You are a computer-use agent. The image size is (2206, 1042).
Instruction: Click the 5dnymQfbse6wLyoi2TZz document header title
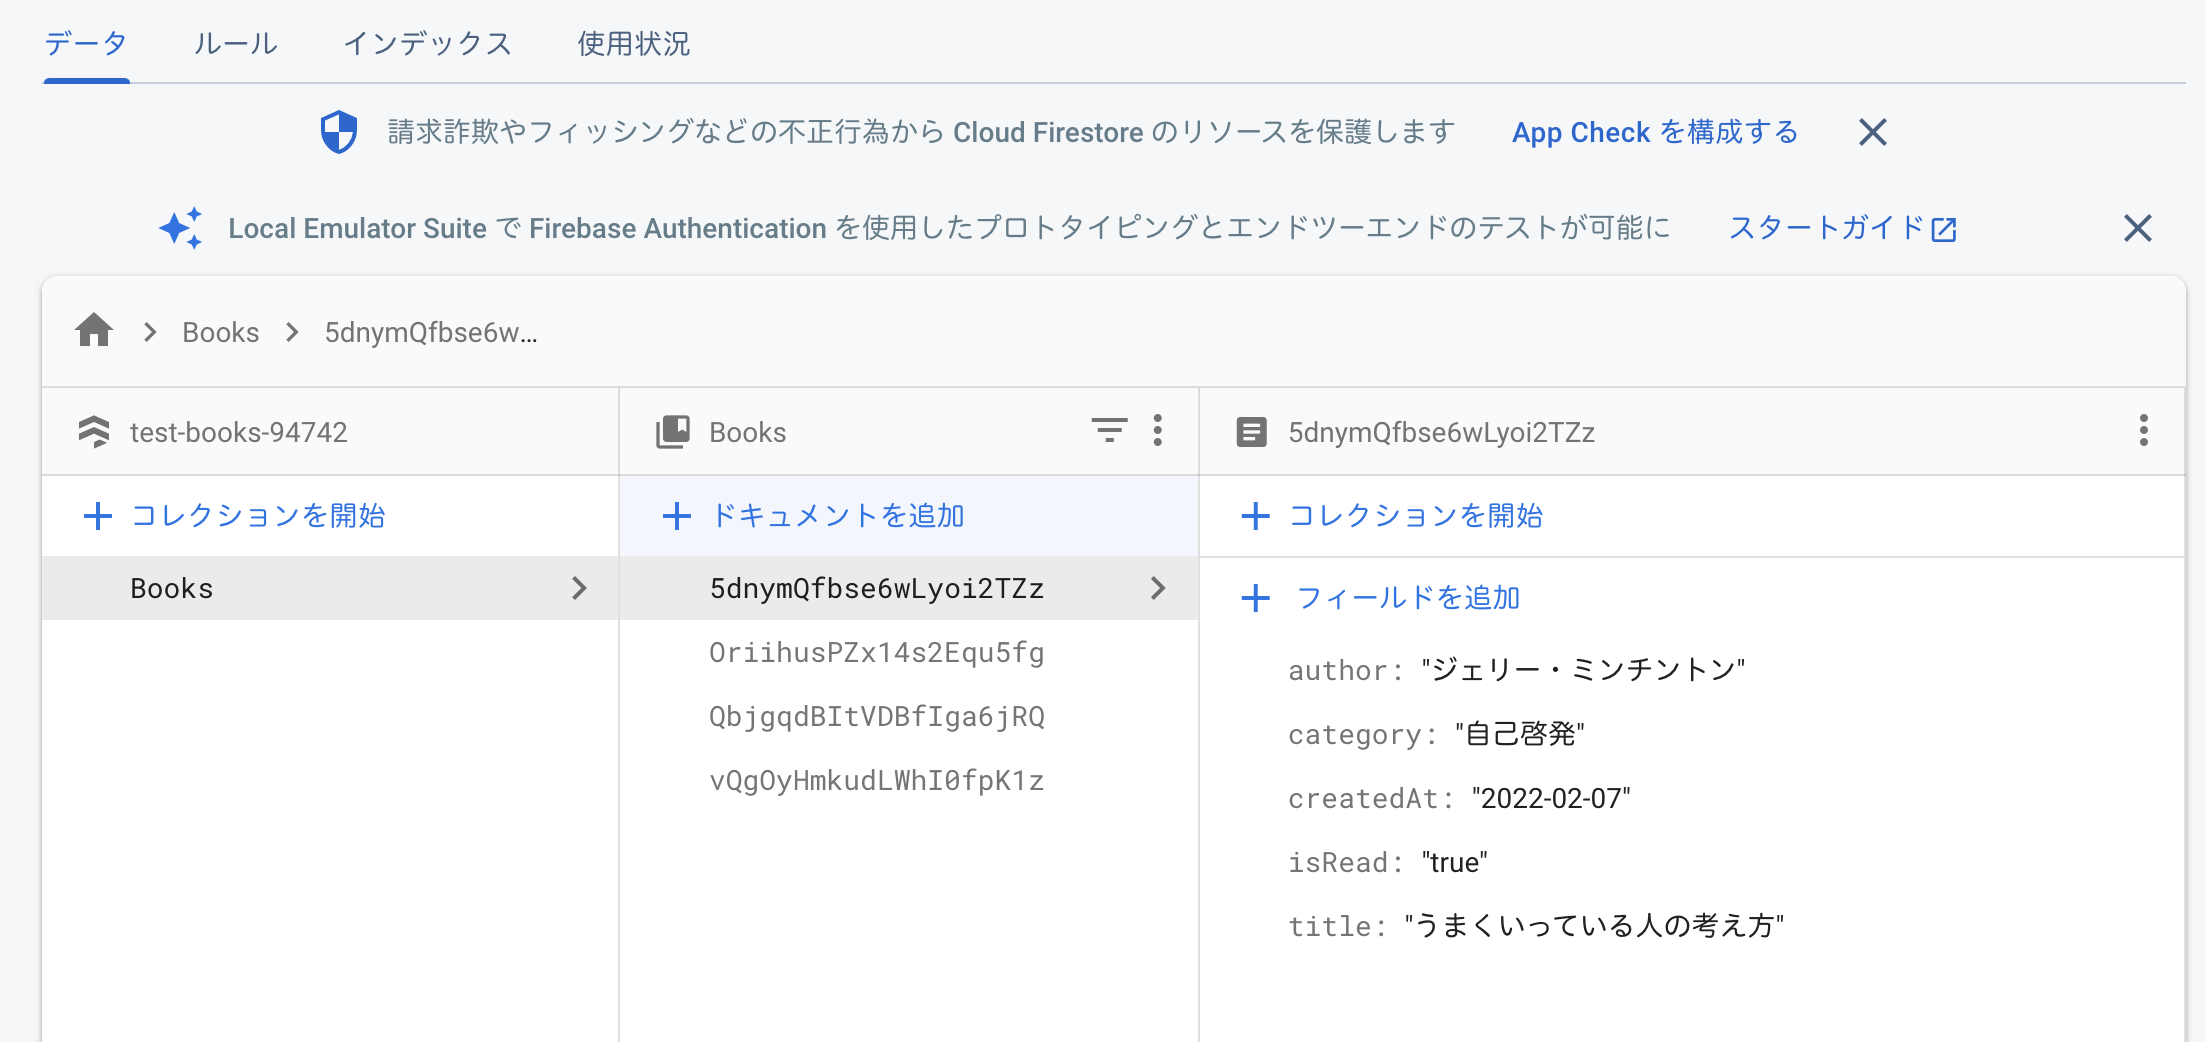(x=1441, y=432)
